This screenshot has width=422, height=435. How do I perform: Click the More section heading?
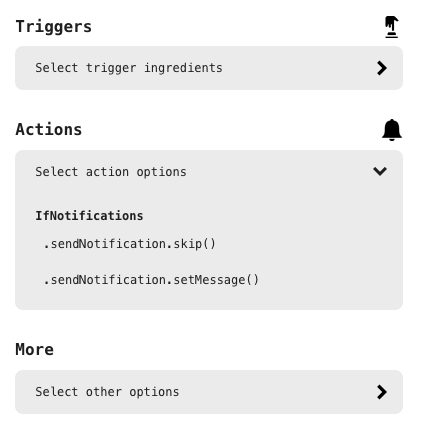[x=35, y=350]
